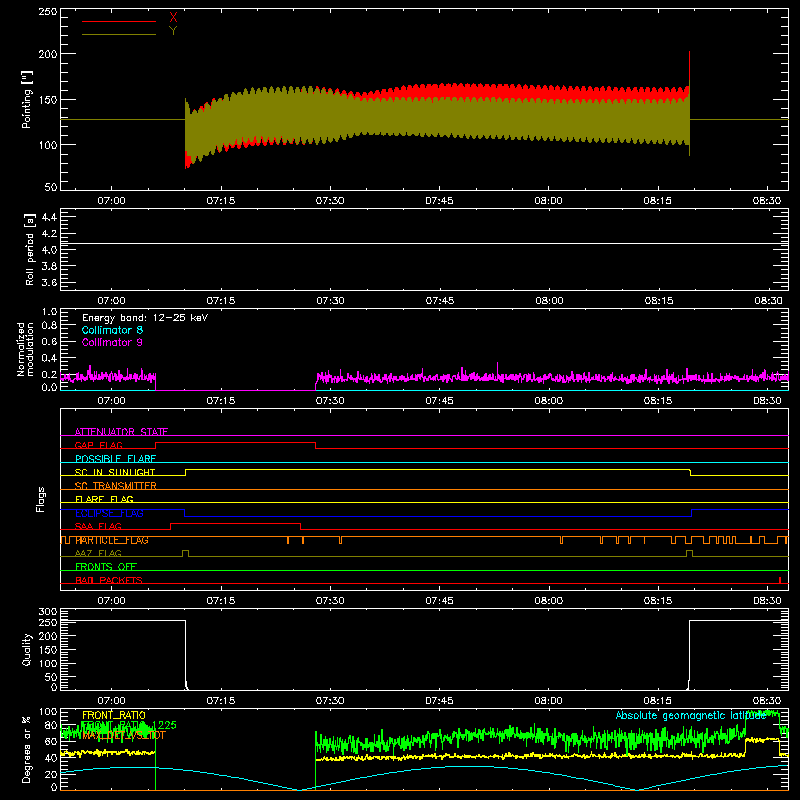Click the 4.4 tick on Roll period axis
The width and height of the screenshot is (800, 800).
[x=49, y=217]
